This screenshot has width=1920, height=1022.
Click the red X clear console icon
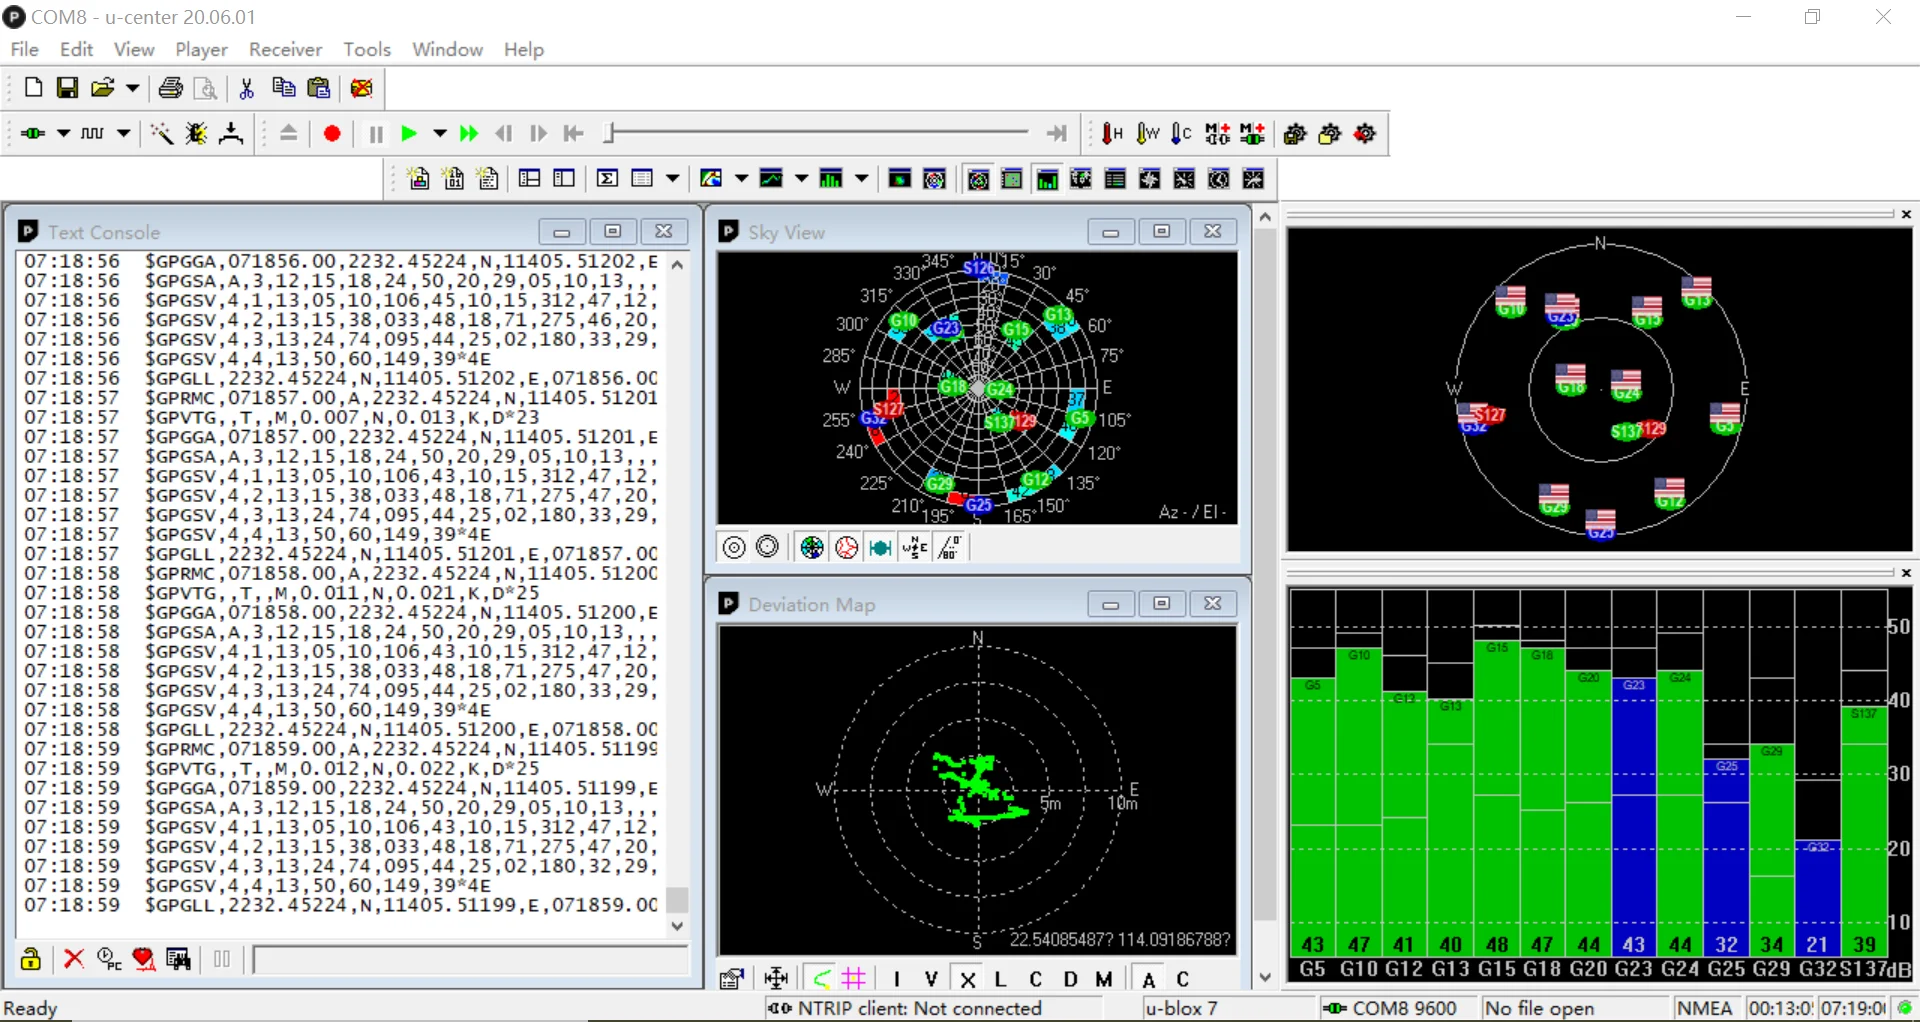(73, 959)
